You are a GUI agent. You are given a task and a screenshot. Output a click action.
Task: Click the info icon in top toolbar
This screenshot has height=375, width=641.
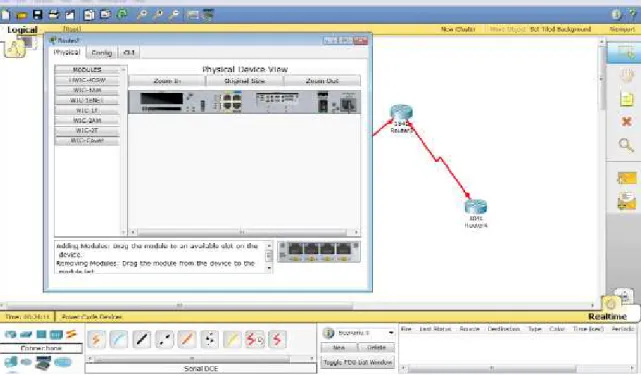point(616,15)
